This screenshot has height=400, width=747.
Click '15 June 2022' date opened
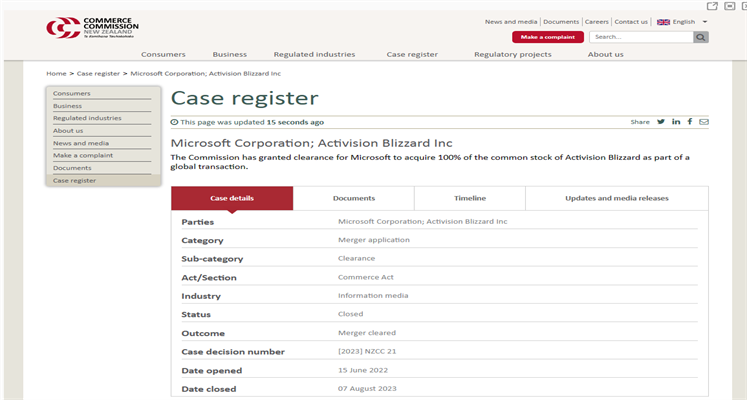tap(363, 370)
